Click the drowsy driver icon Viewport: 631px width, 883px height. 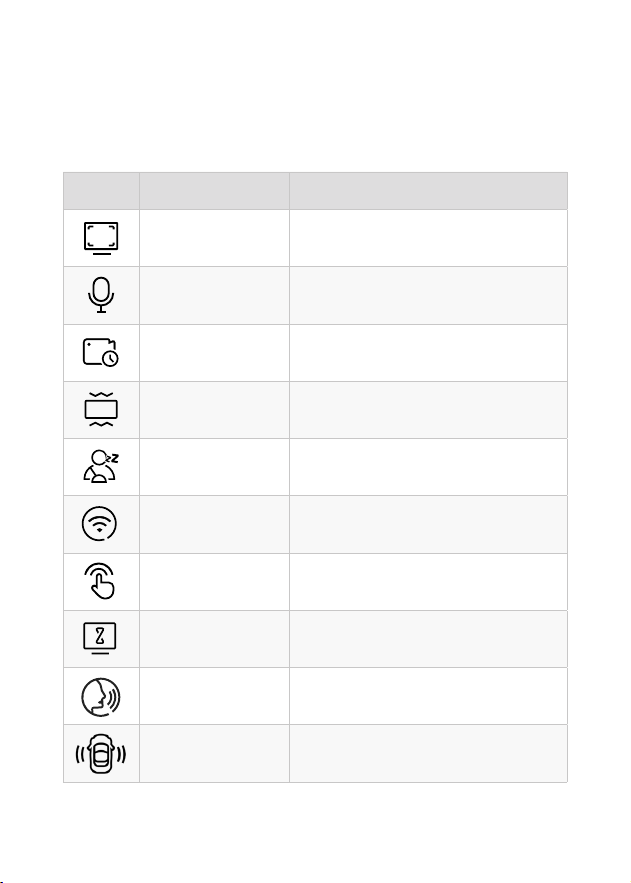(101, 466)
